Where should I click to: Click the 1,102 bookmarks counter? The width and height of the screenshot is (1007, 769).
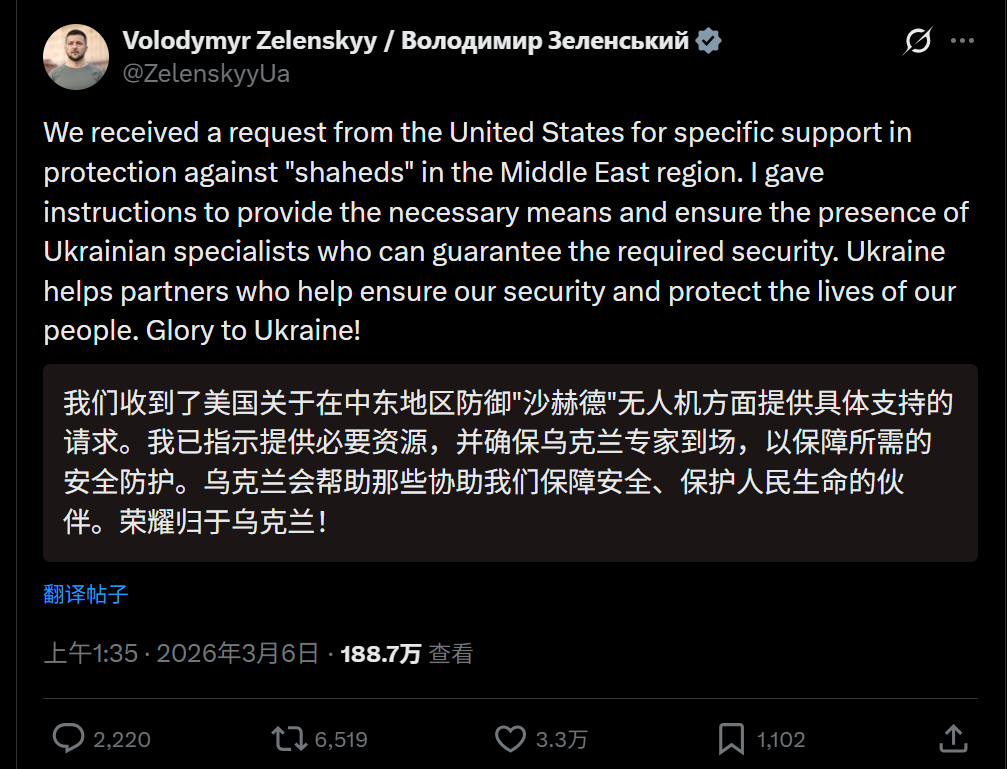click(779, 738)
